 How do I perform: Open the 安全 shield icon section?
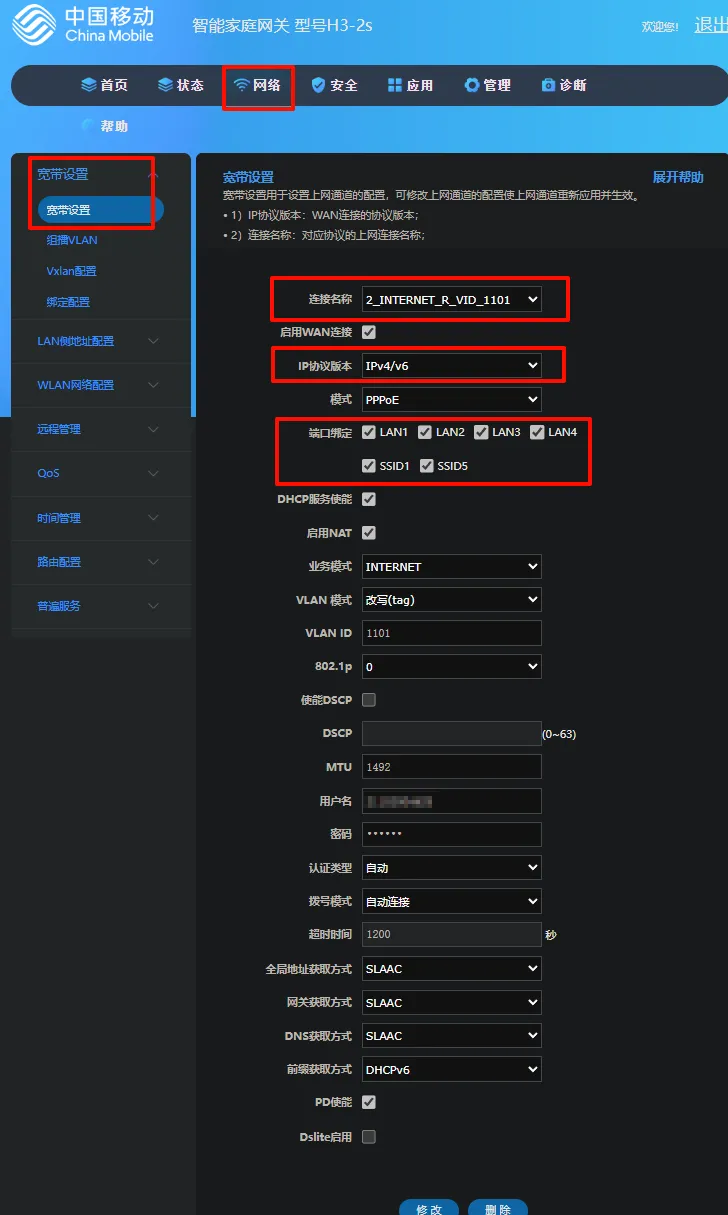click(x=318, y=85)
